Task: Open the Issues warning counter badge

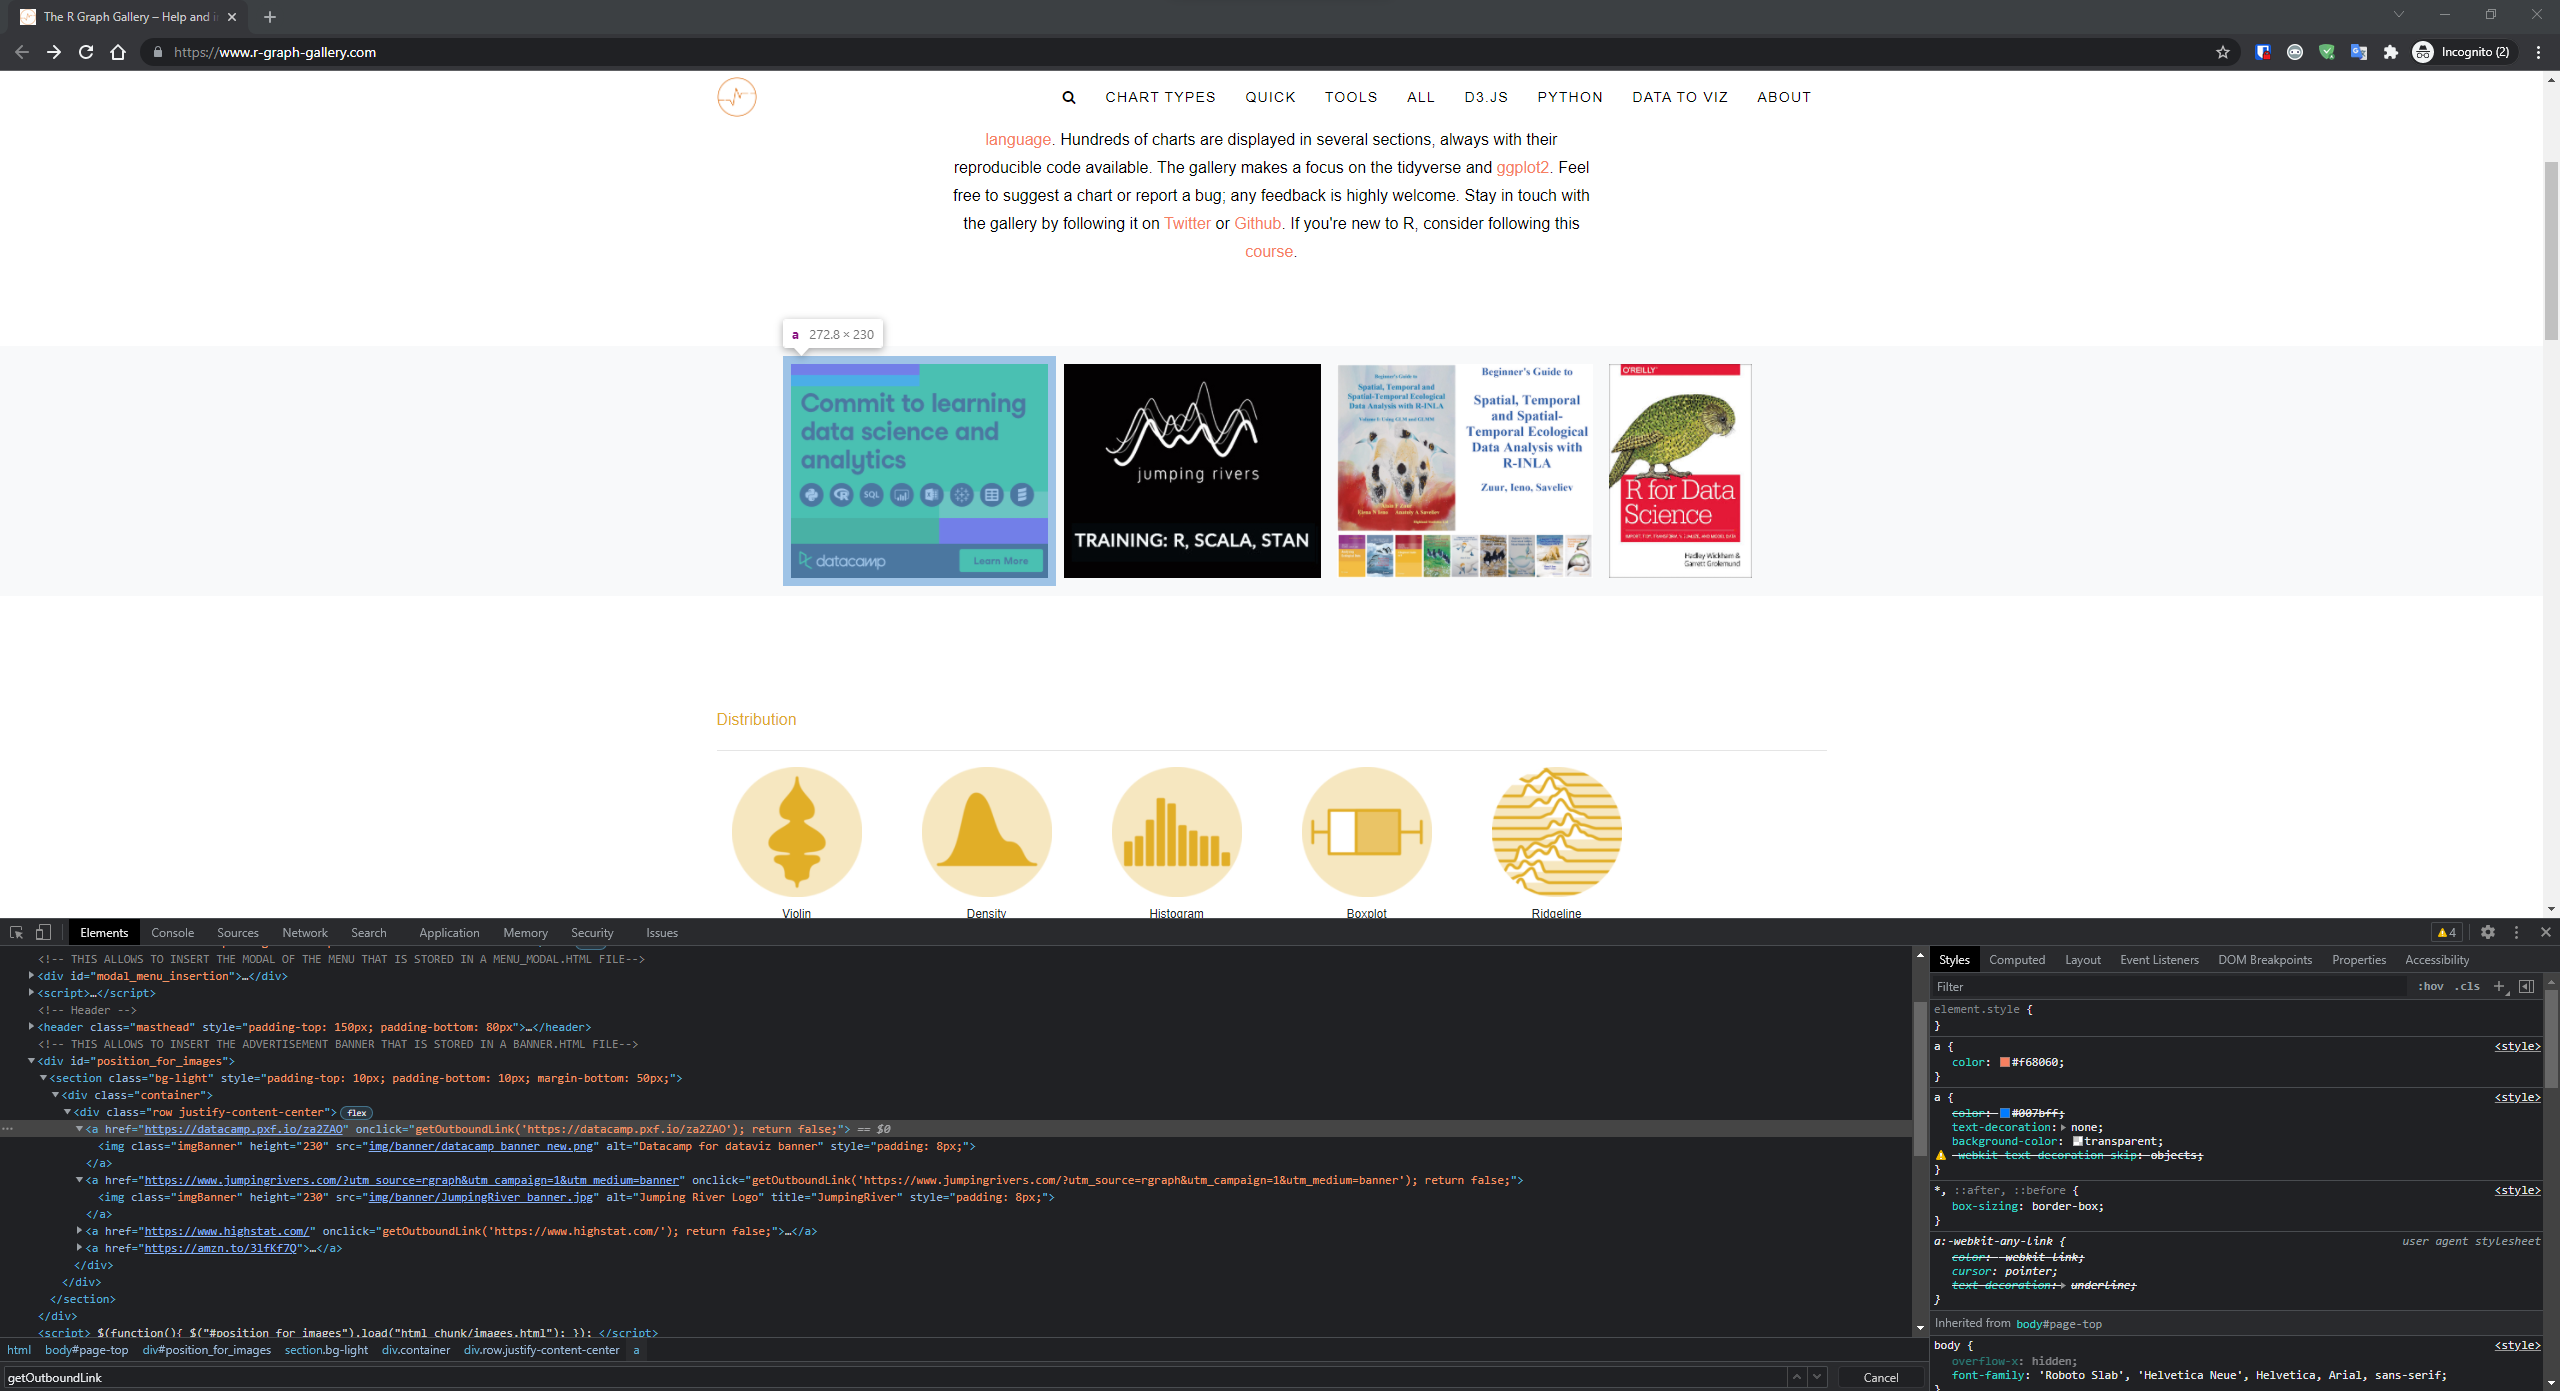Action: click(2447, 932)
